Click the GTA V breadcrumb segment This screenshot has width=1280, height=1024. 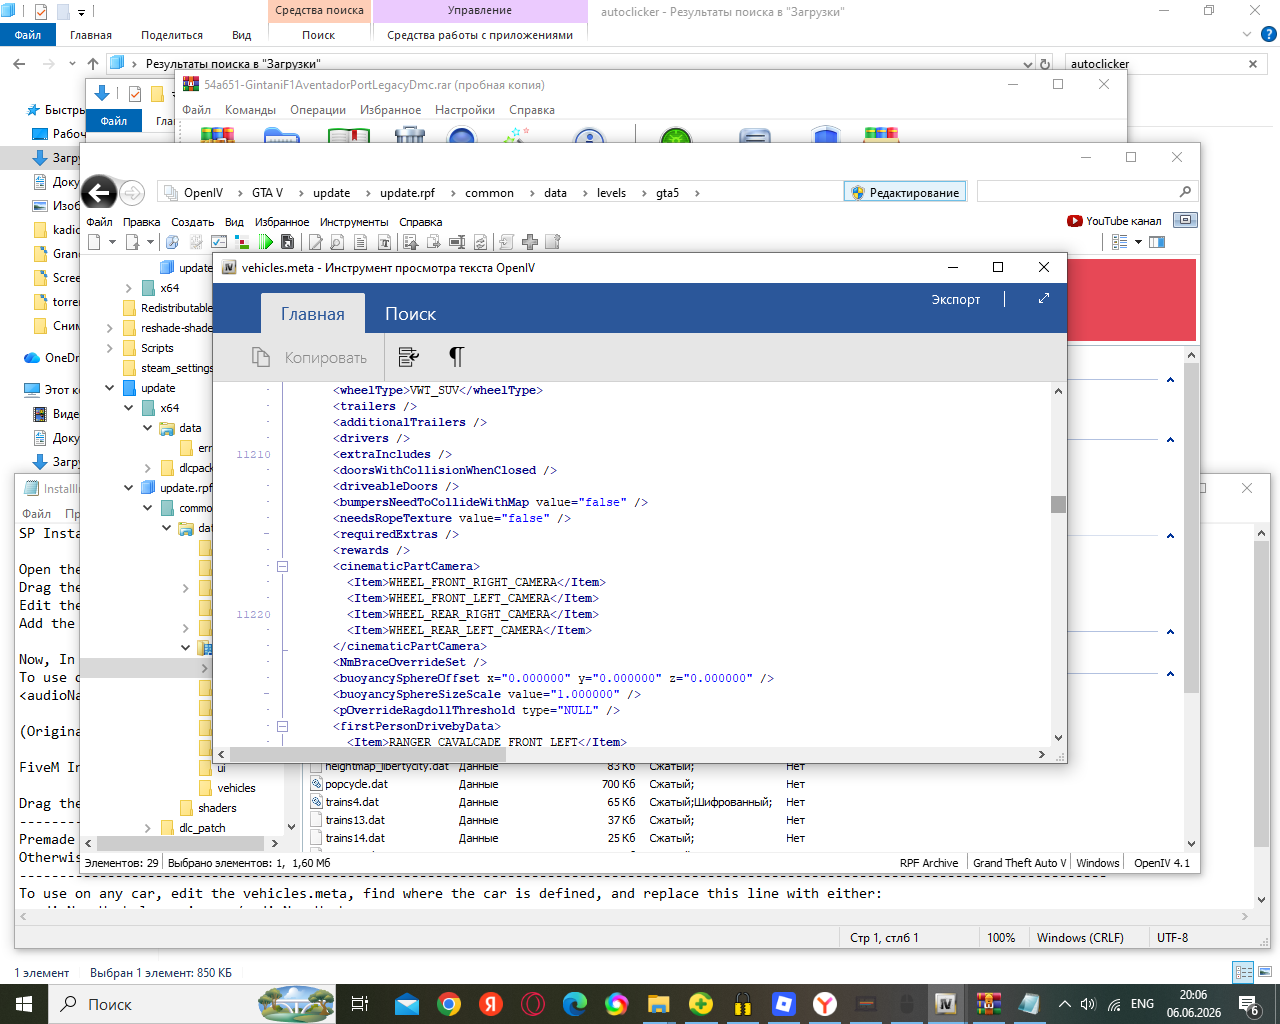[x=267, y=193]
